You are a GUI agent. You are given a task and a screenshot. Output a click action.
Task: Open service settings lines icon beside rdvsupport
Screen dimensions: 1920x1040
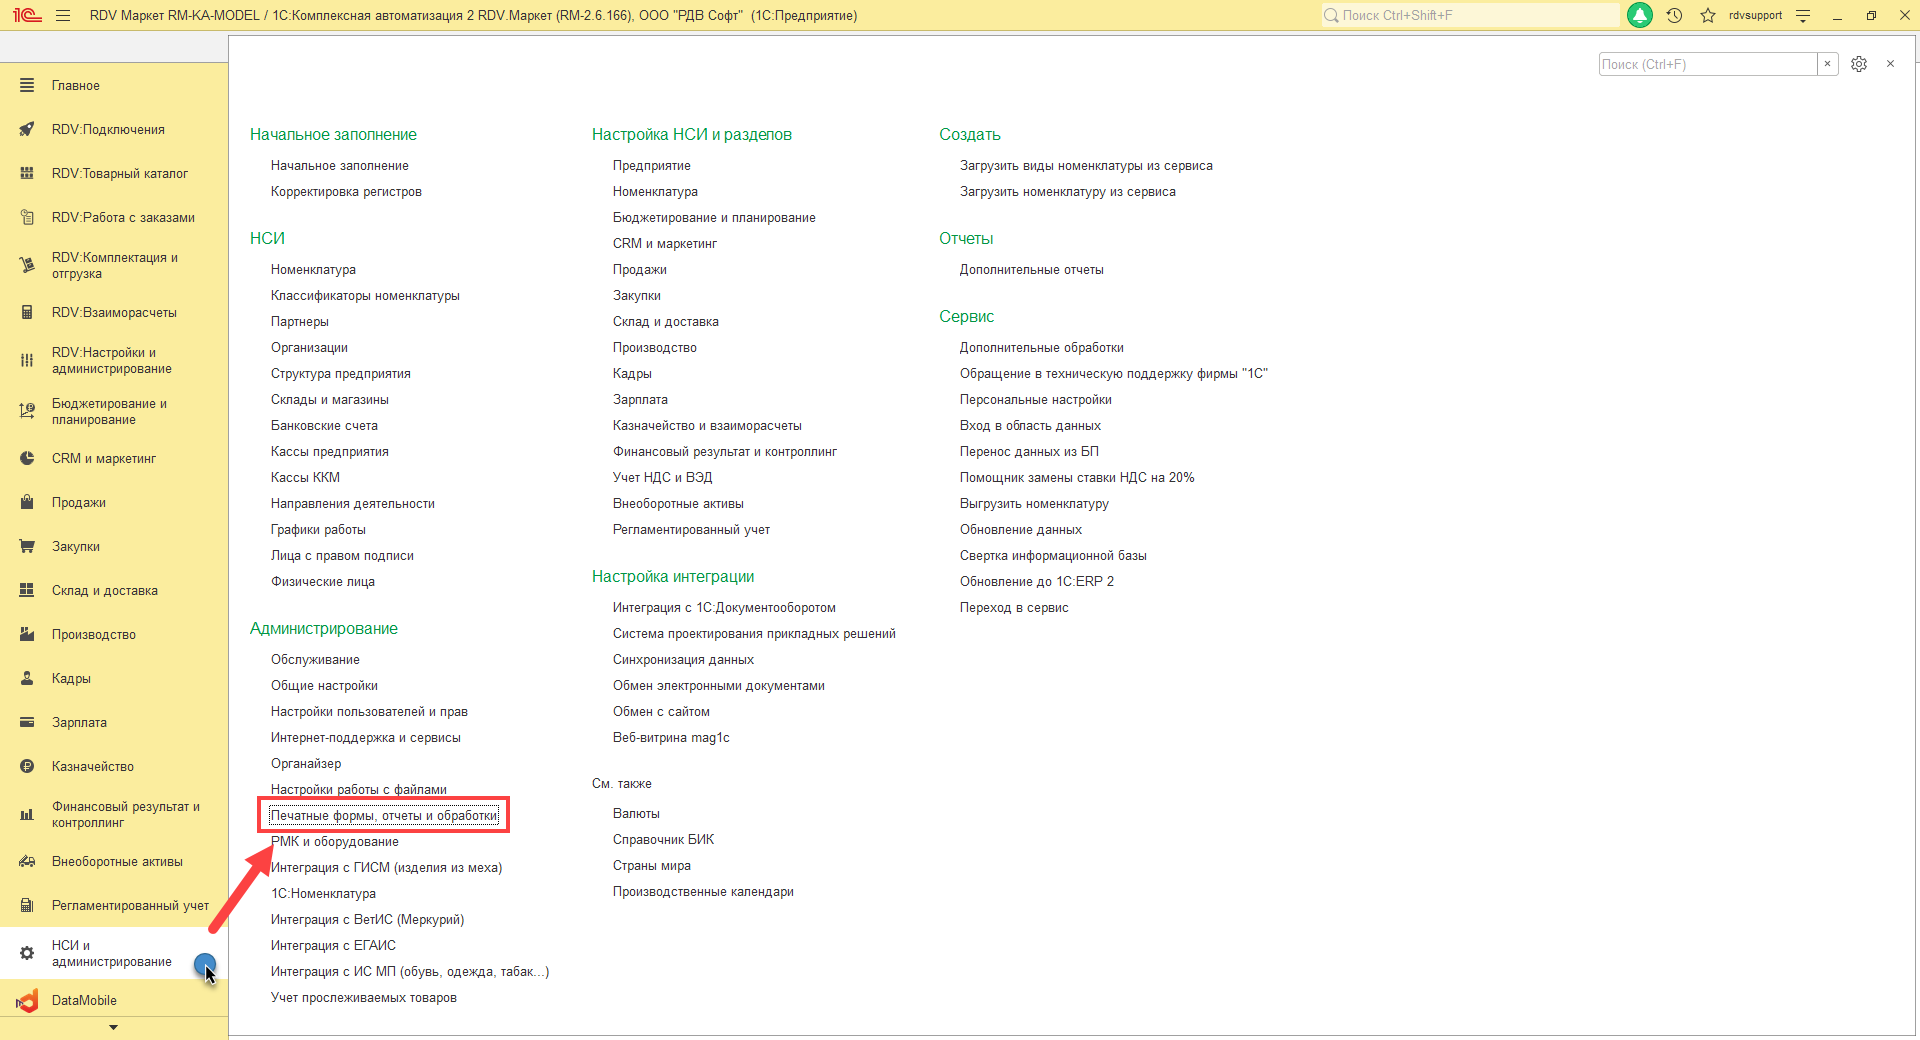click(x=1803, y=15)
